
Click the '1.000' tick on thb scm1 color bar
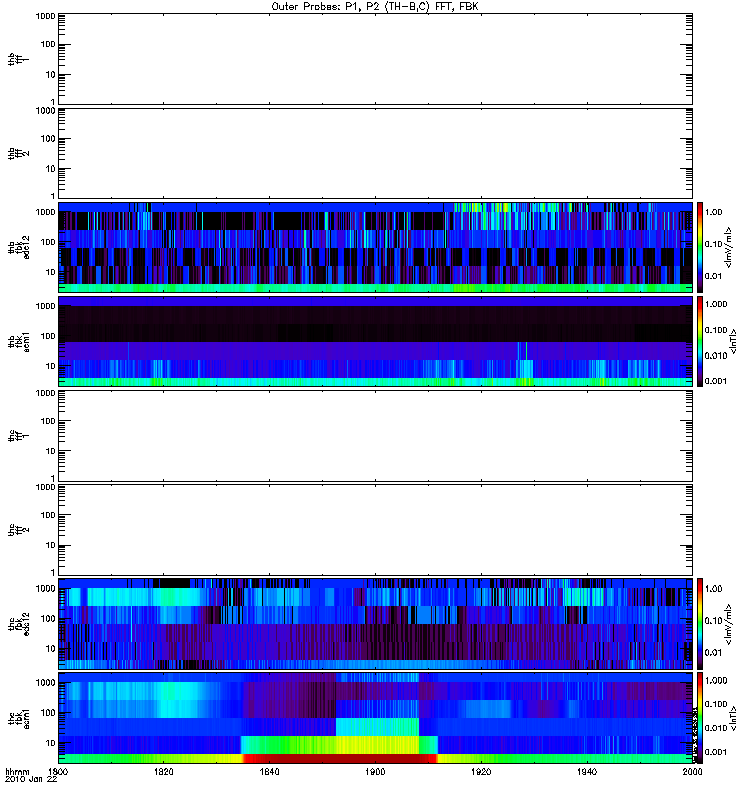[716, 304]
